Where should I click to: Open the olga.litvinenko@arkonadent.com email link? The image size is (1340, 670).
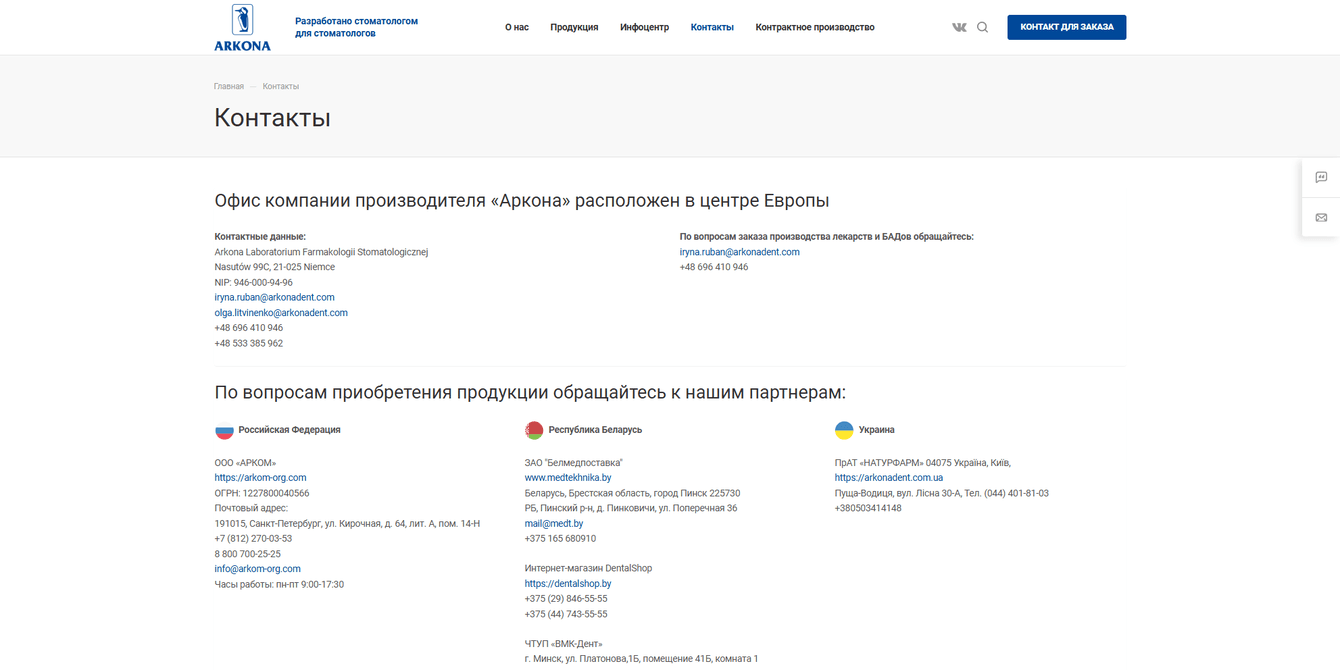click(281, 313)
